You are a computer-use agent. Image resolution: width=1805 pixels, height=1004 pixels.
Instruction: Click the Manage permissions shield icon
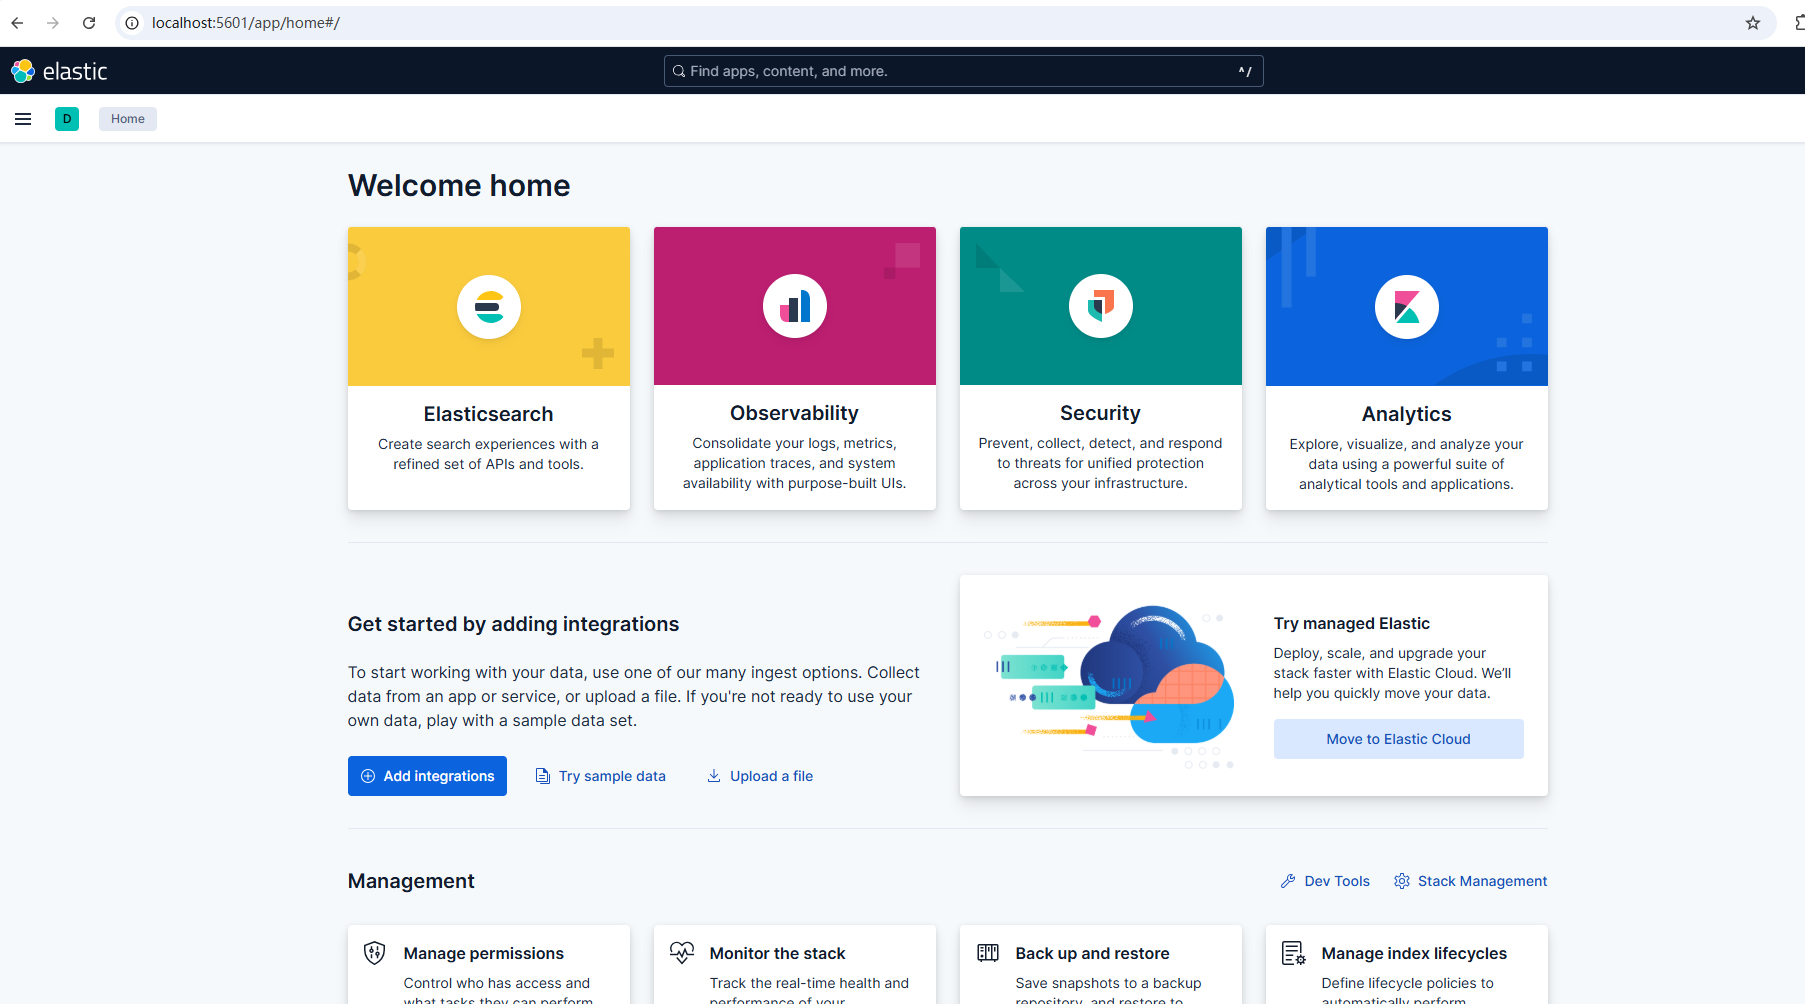(375, 953)
